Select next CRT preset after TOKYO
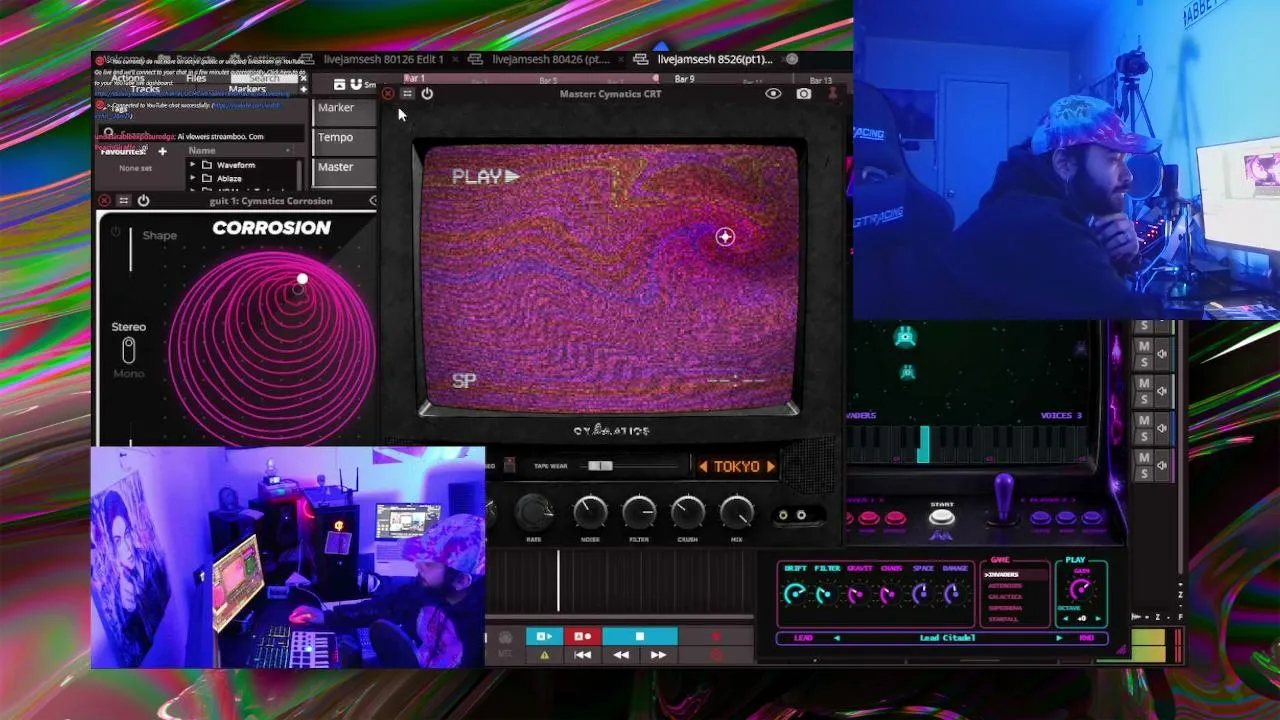1280x720 pixels. tap(770, 467)
